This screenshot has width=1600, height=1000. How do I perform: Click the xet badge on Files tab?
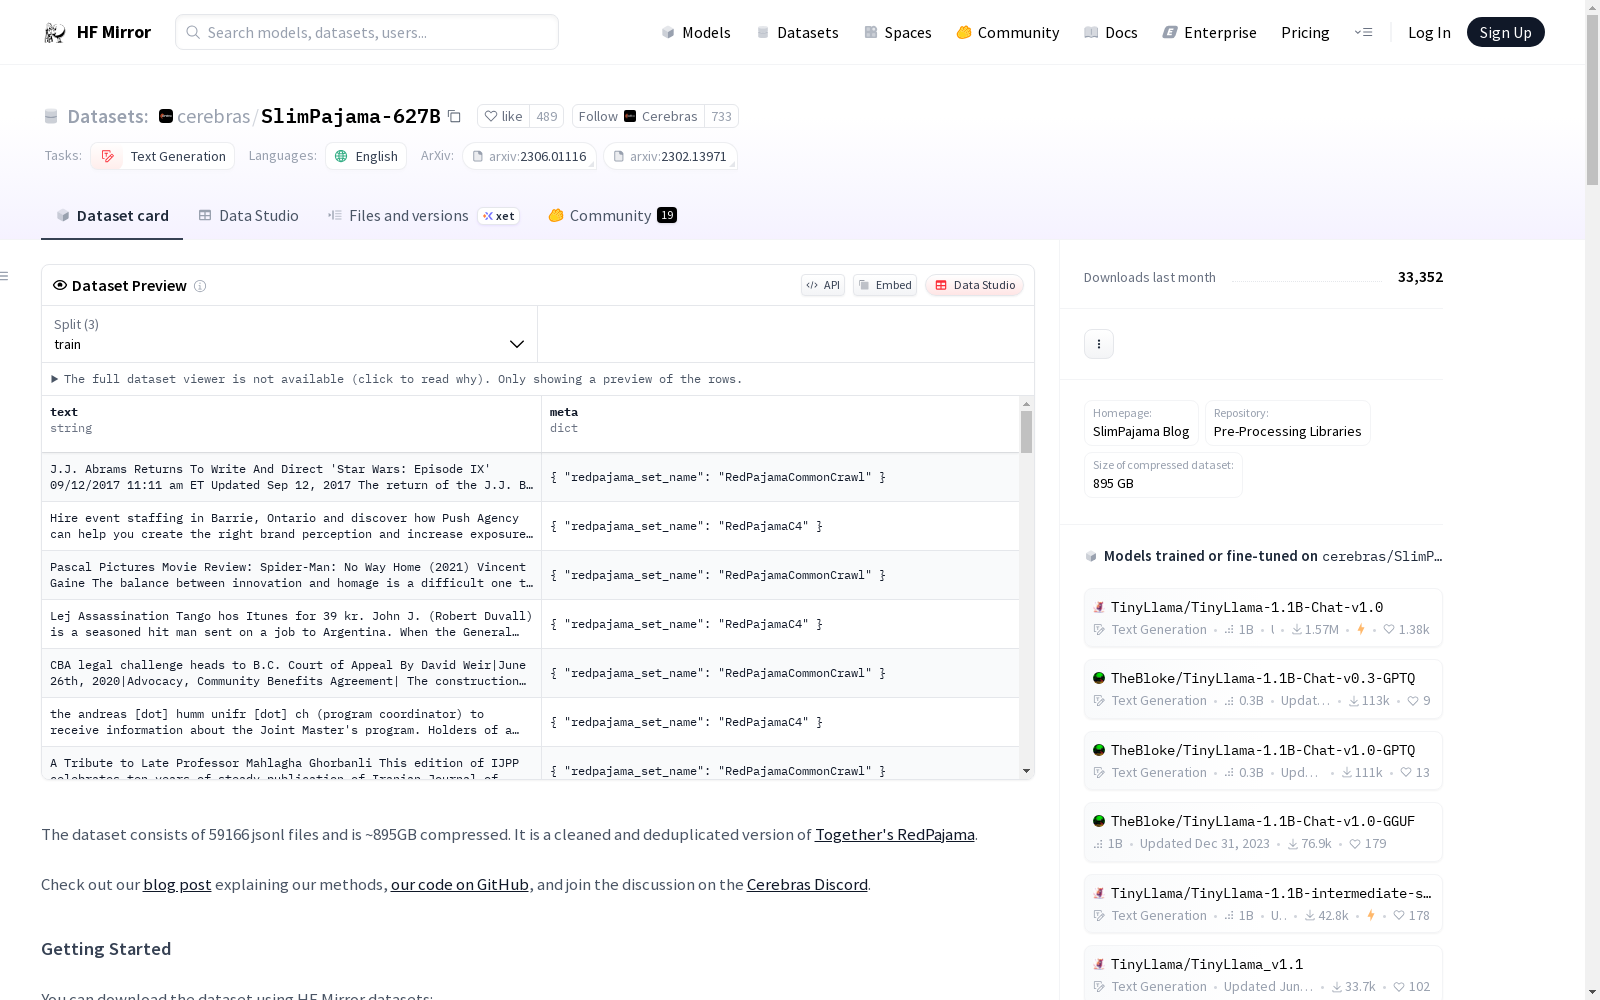pos(499,216)
